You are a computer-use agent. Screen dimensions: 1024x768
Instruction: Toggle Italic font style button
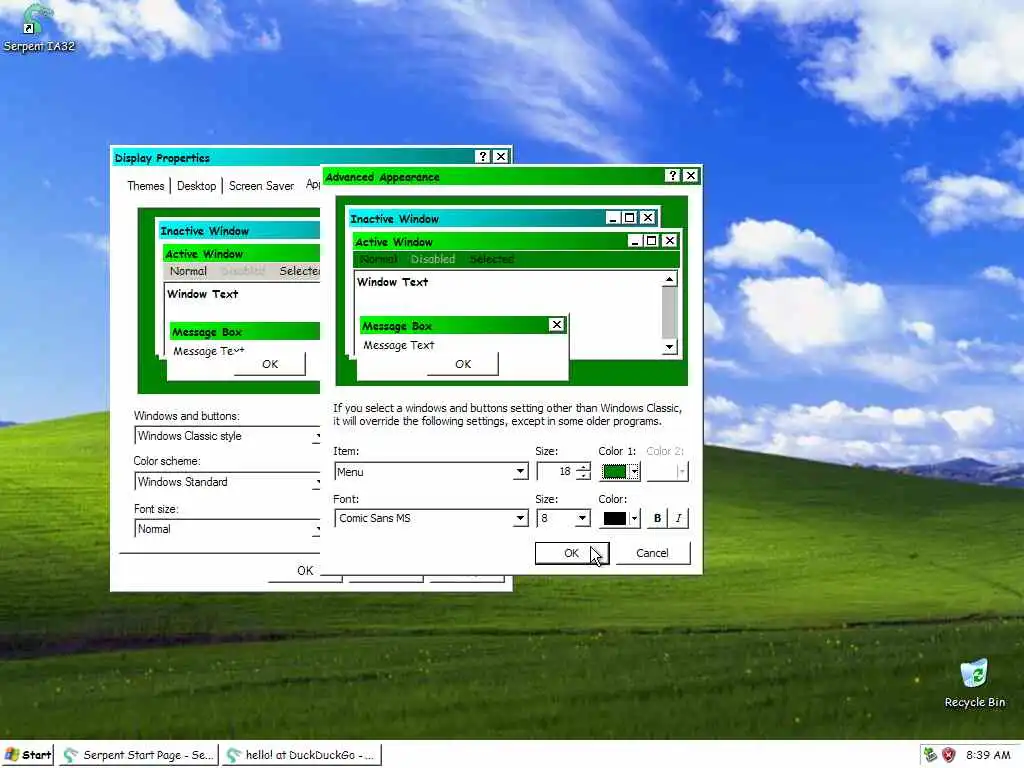679,519
